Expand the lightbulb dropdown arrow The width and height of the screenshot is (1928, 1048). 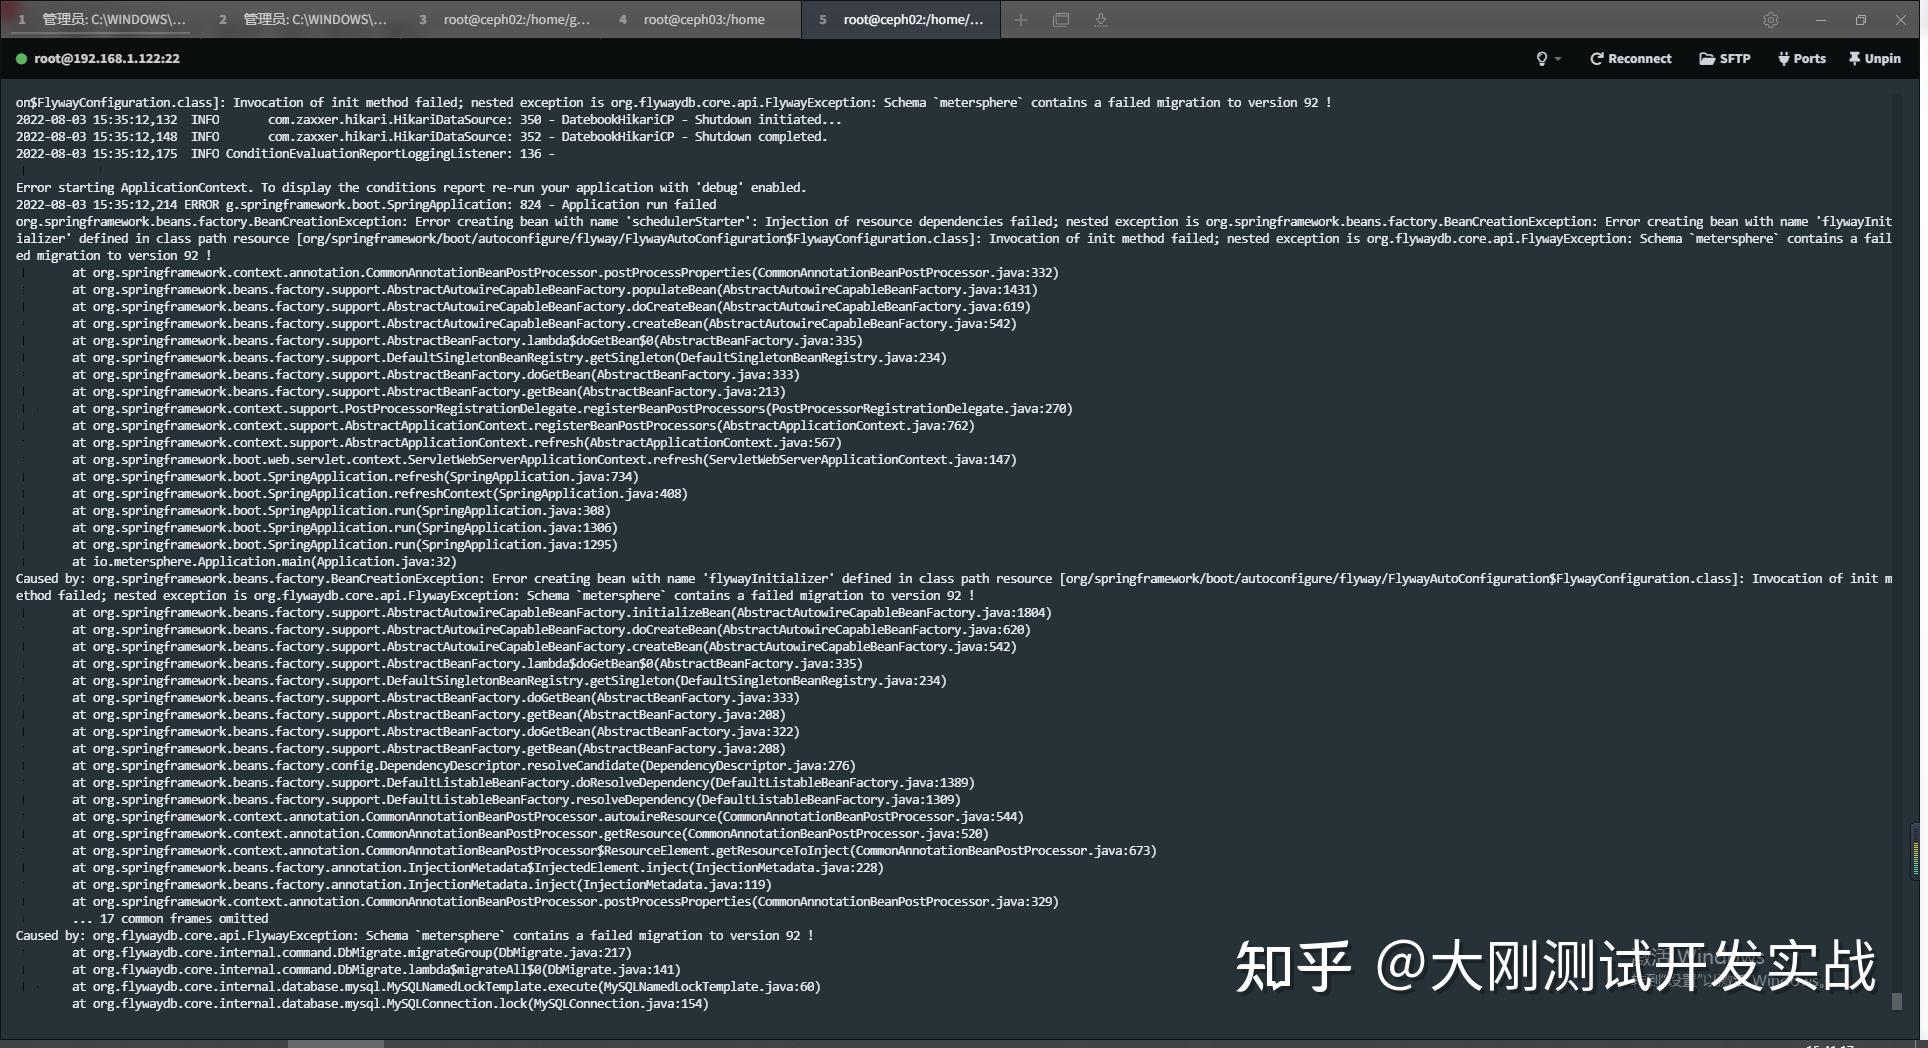[x=1556, y=58]
